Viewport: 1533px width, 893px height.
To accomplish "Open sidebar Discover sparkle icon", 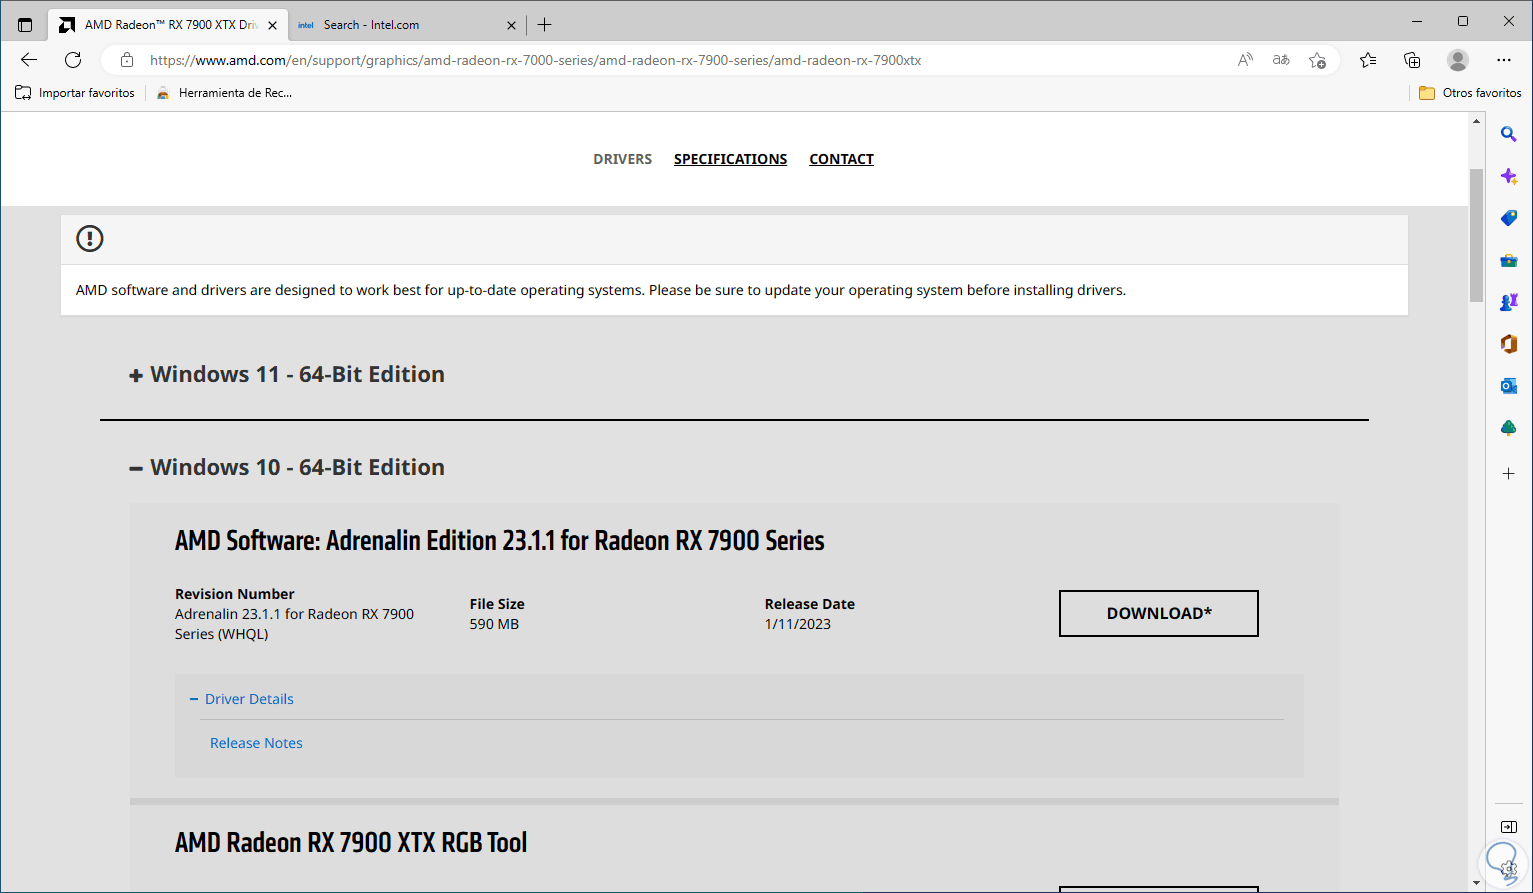I will (x=1509, y=176).
